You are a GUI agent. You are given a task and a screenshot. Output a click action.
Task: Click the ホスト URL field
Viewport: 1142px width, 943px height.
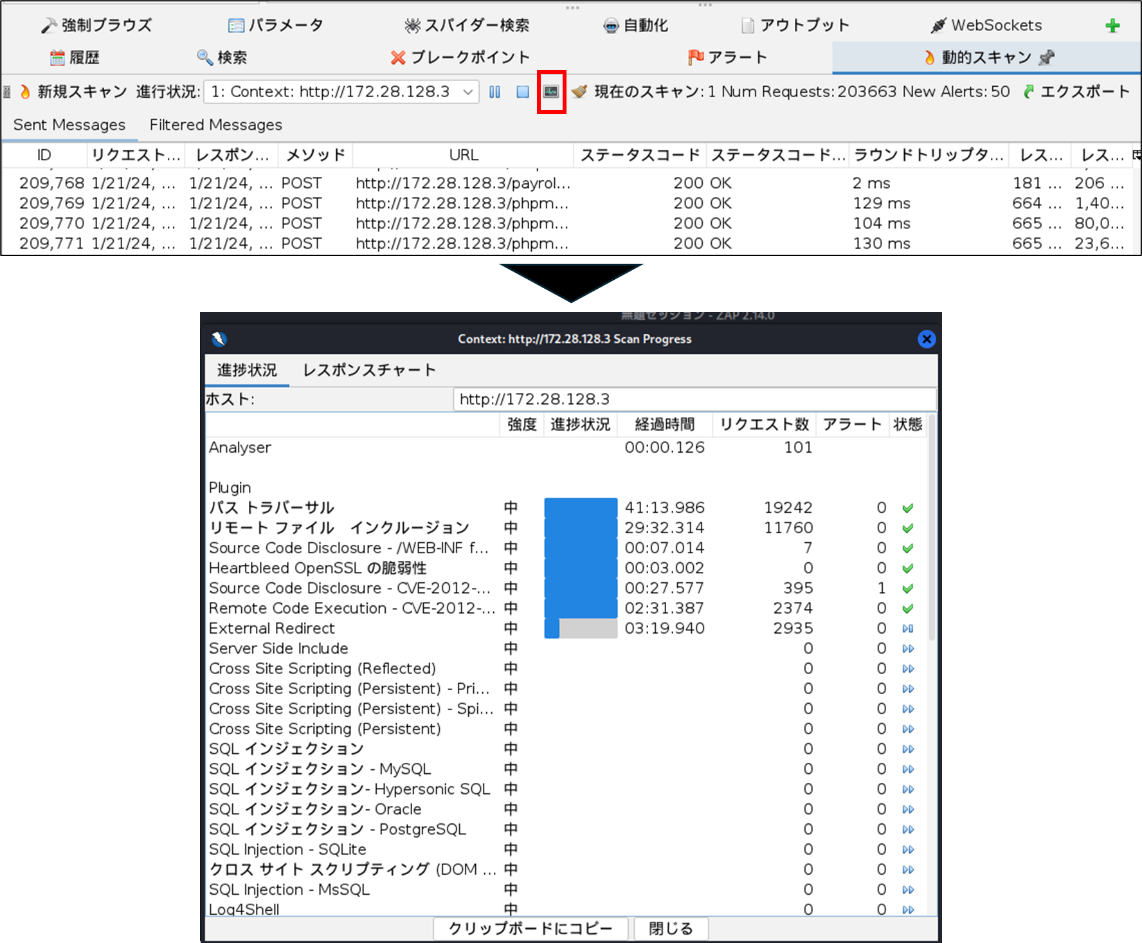[x=694, y=399]
